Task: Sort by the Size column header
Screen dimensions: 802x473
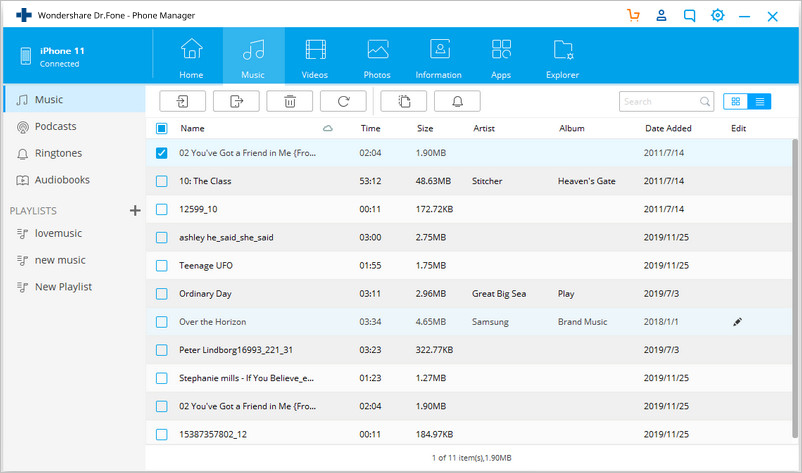Action: pyautogui.click(x=425, y=128)
